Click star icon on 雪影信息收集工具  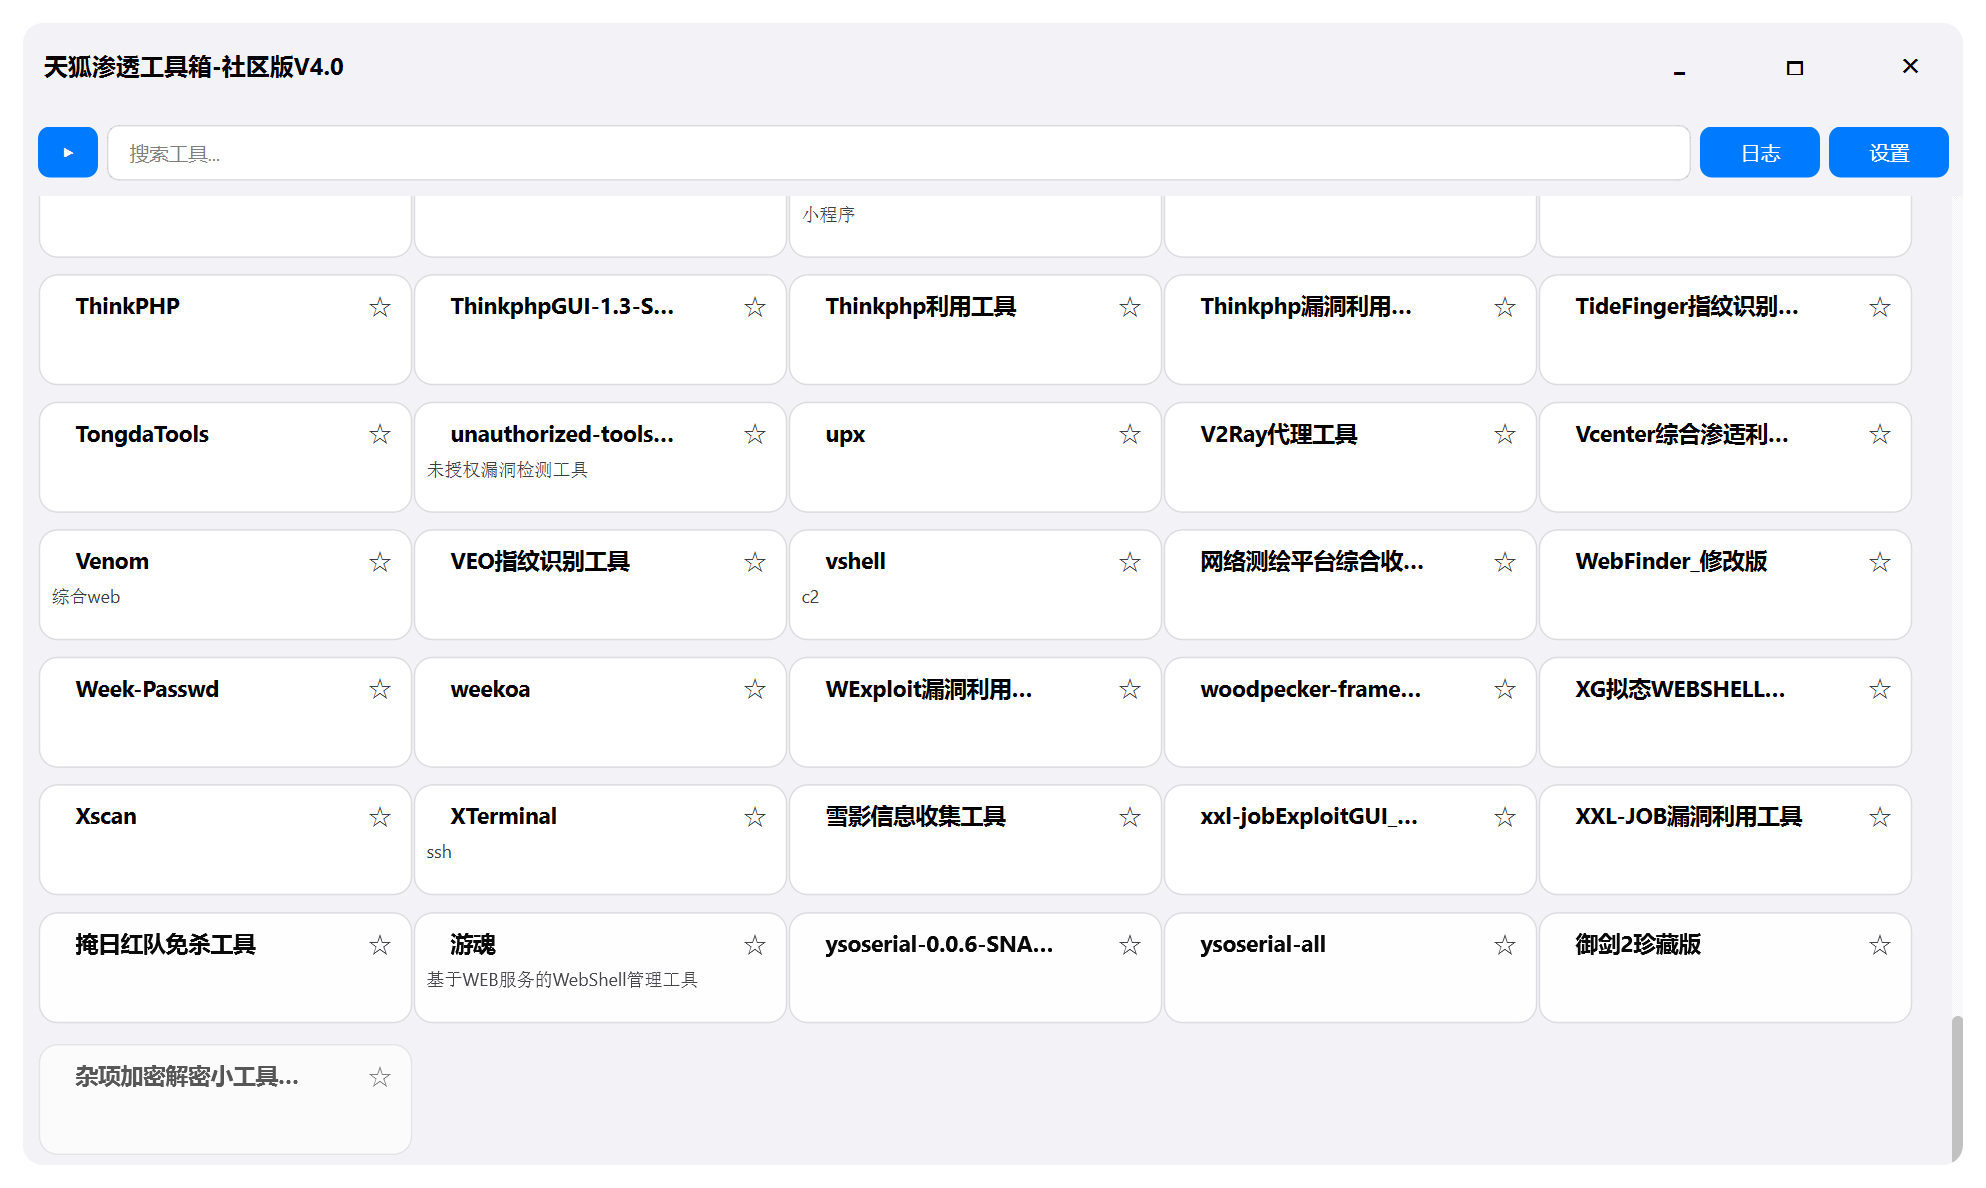tap(1130, 817)
